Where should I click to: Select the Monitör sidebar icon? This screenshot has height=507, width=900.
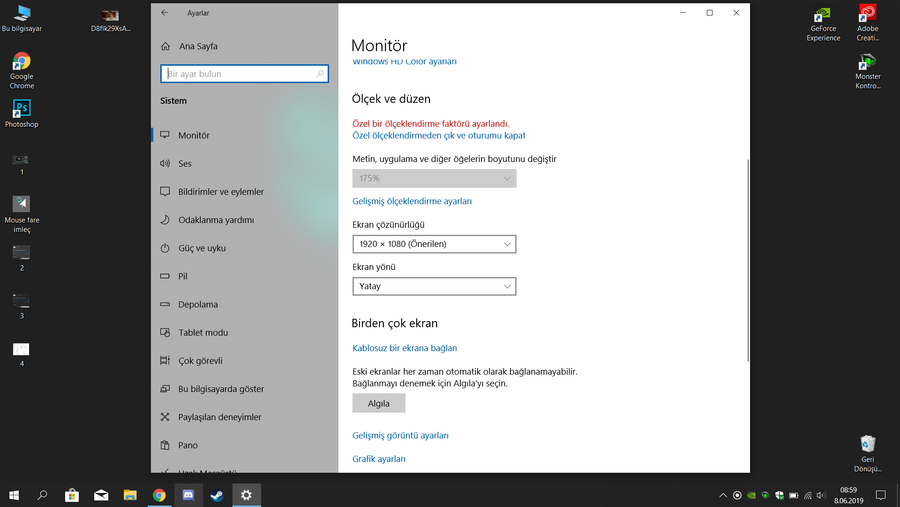[165, 135]
